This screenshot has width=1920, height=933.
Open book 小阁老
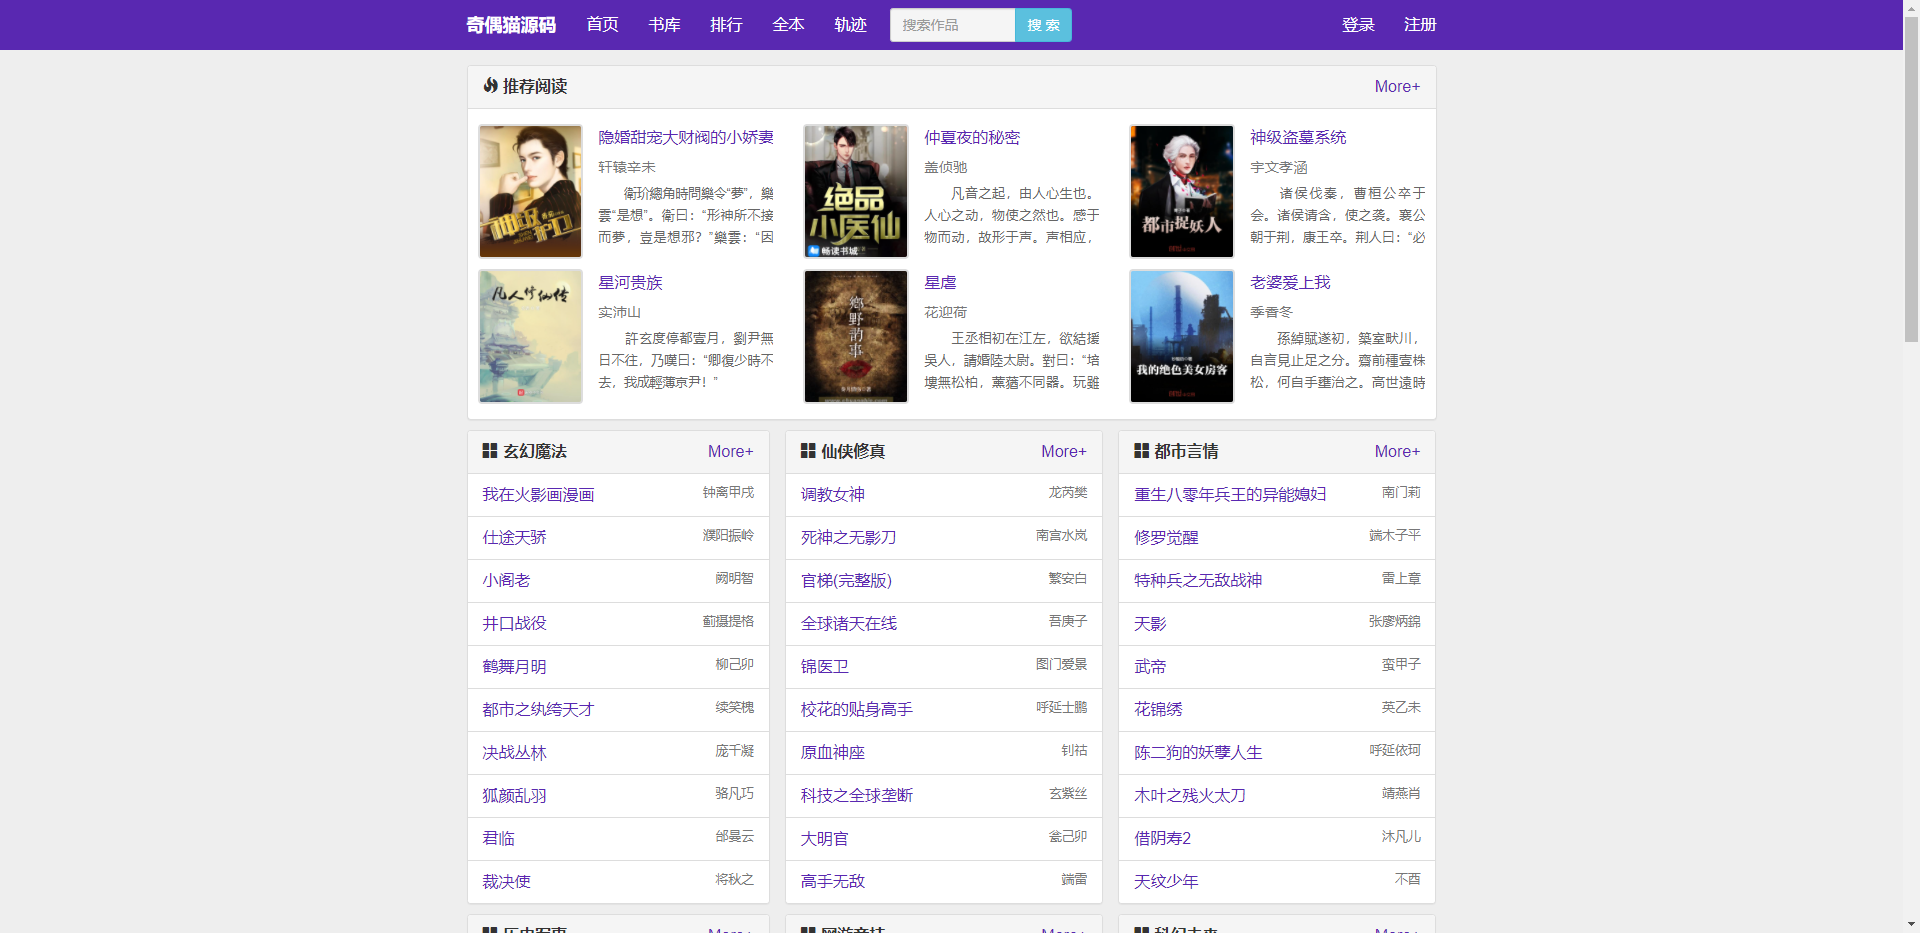(506, 581)
